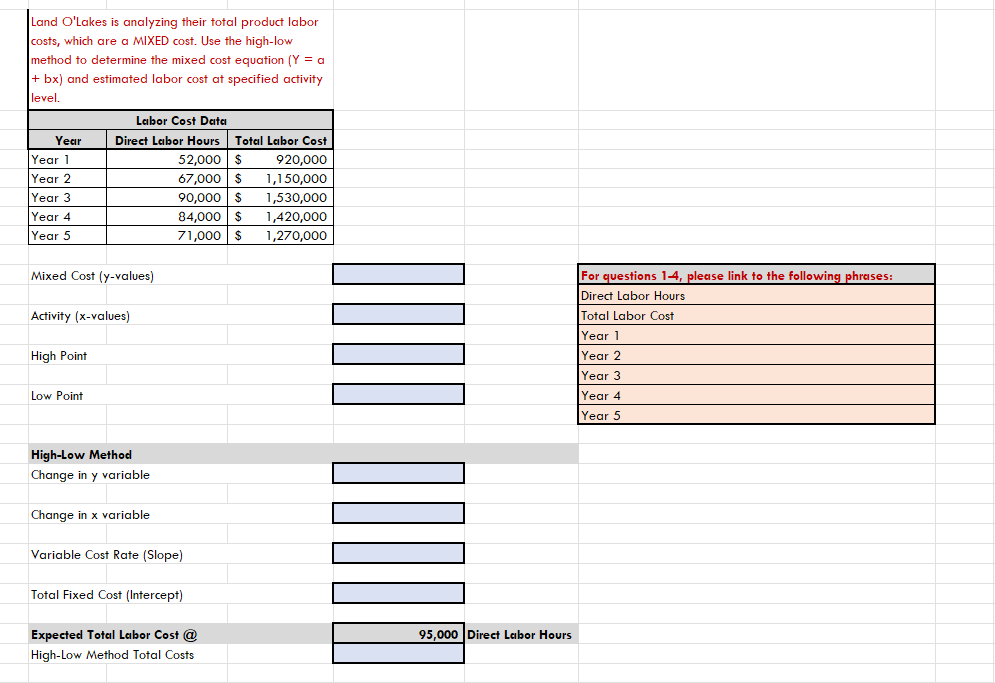Click the High Point entry cell
The width and height of the screenshot is (995, 683).
[397, 353]
